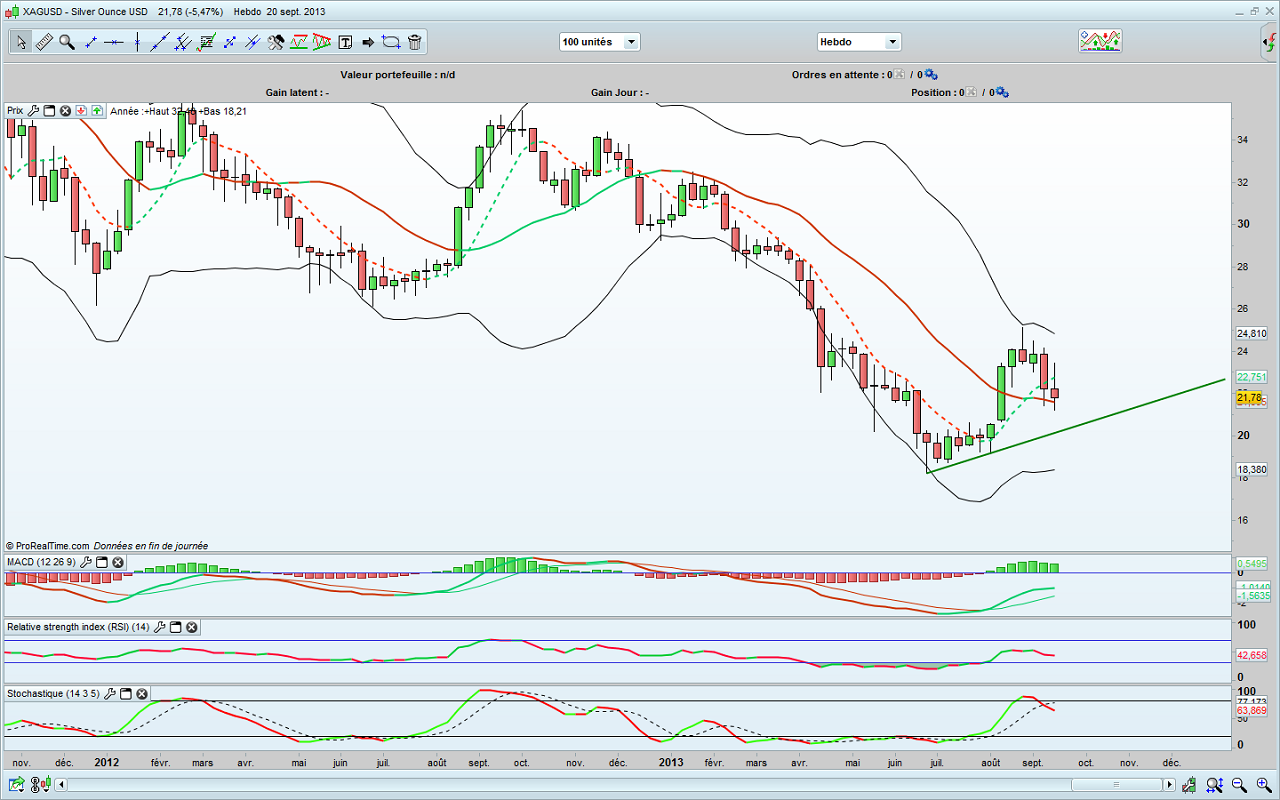The height and width of the screenshot is (800, 1280).
Task: Select the text annotation tool
Action: 345,42
